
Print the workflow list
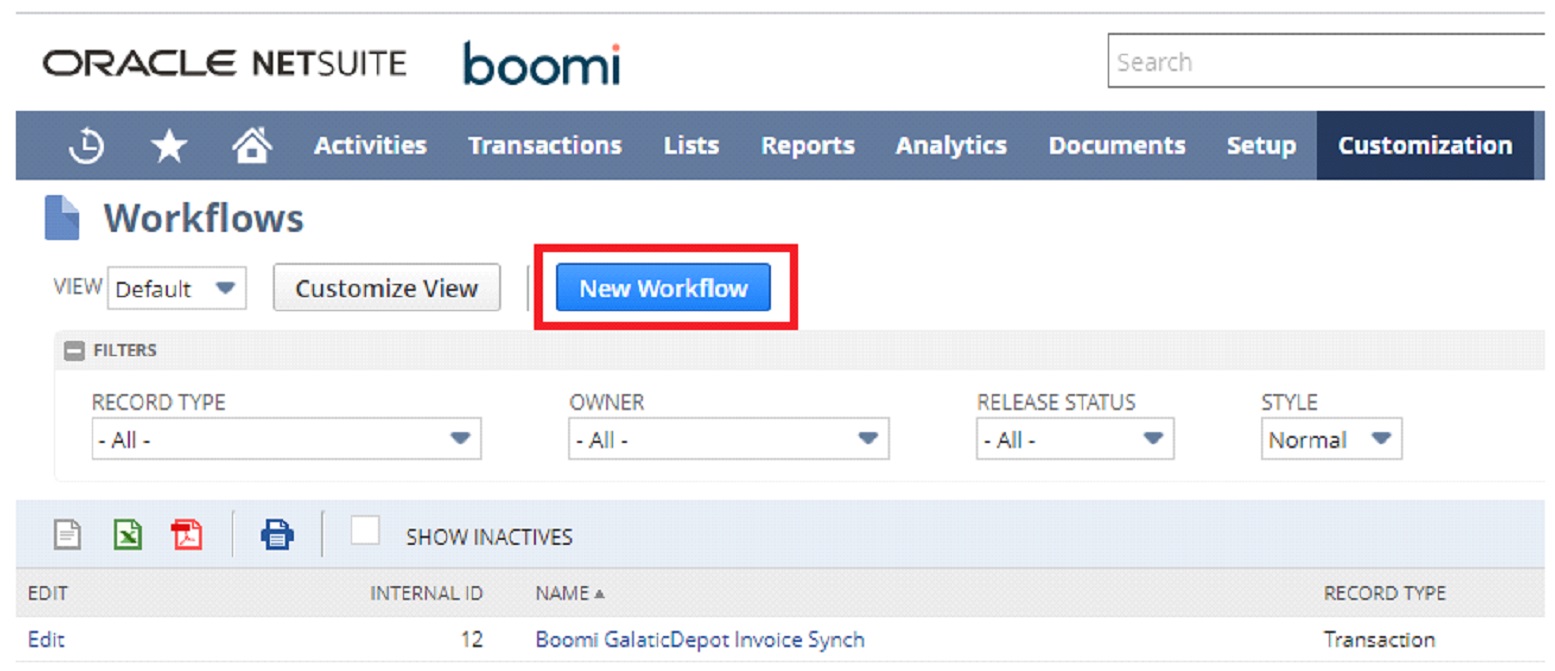277,535
